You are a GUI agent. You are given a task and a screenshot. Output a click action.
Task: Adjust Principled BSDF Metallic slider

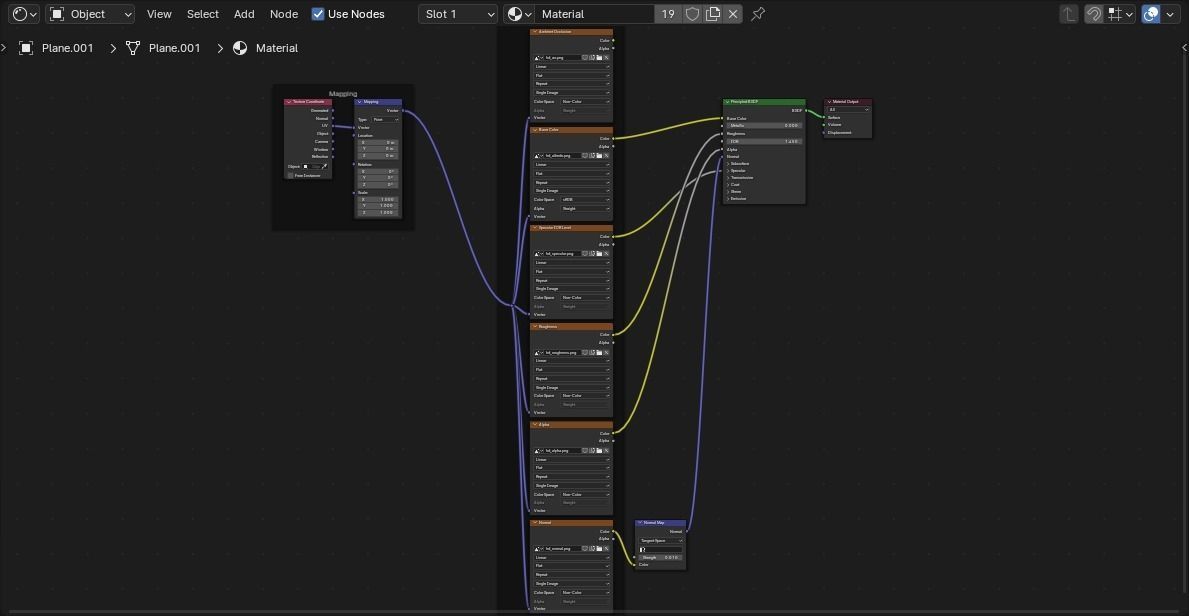(x=764, y=126)
